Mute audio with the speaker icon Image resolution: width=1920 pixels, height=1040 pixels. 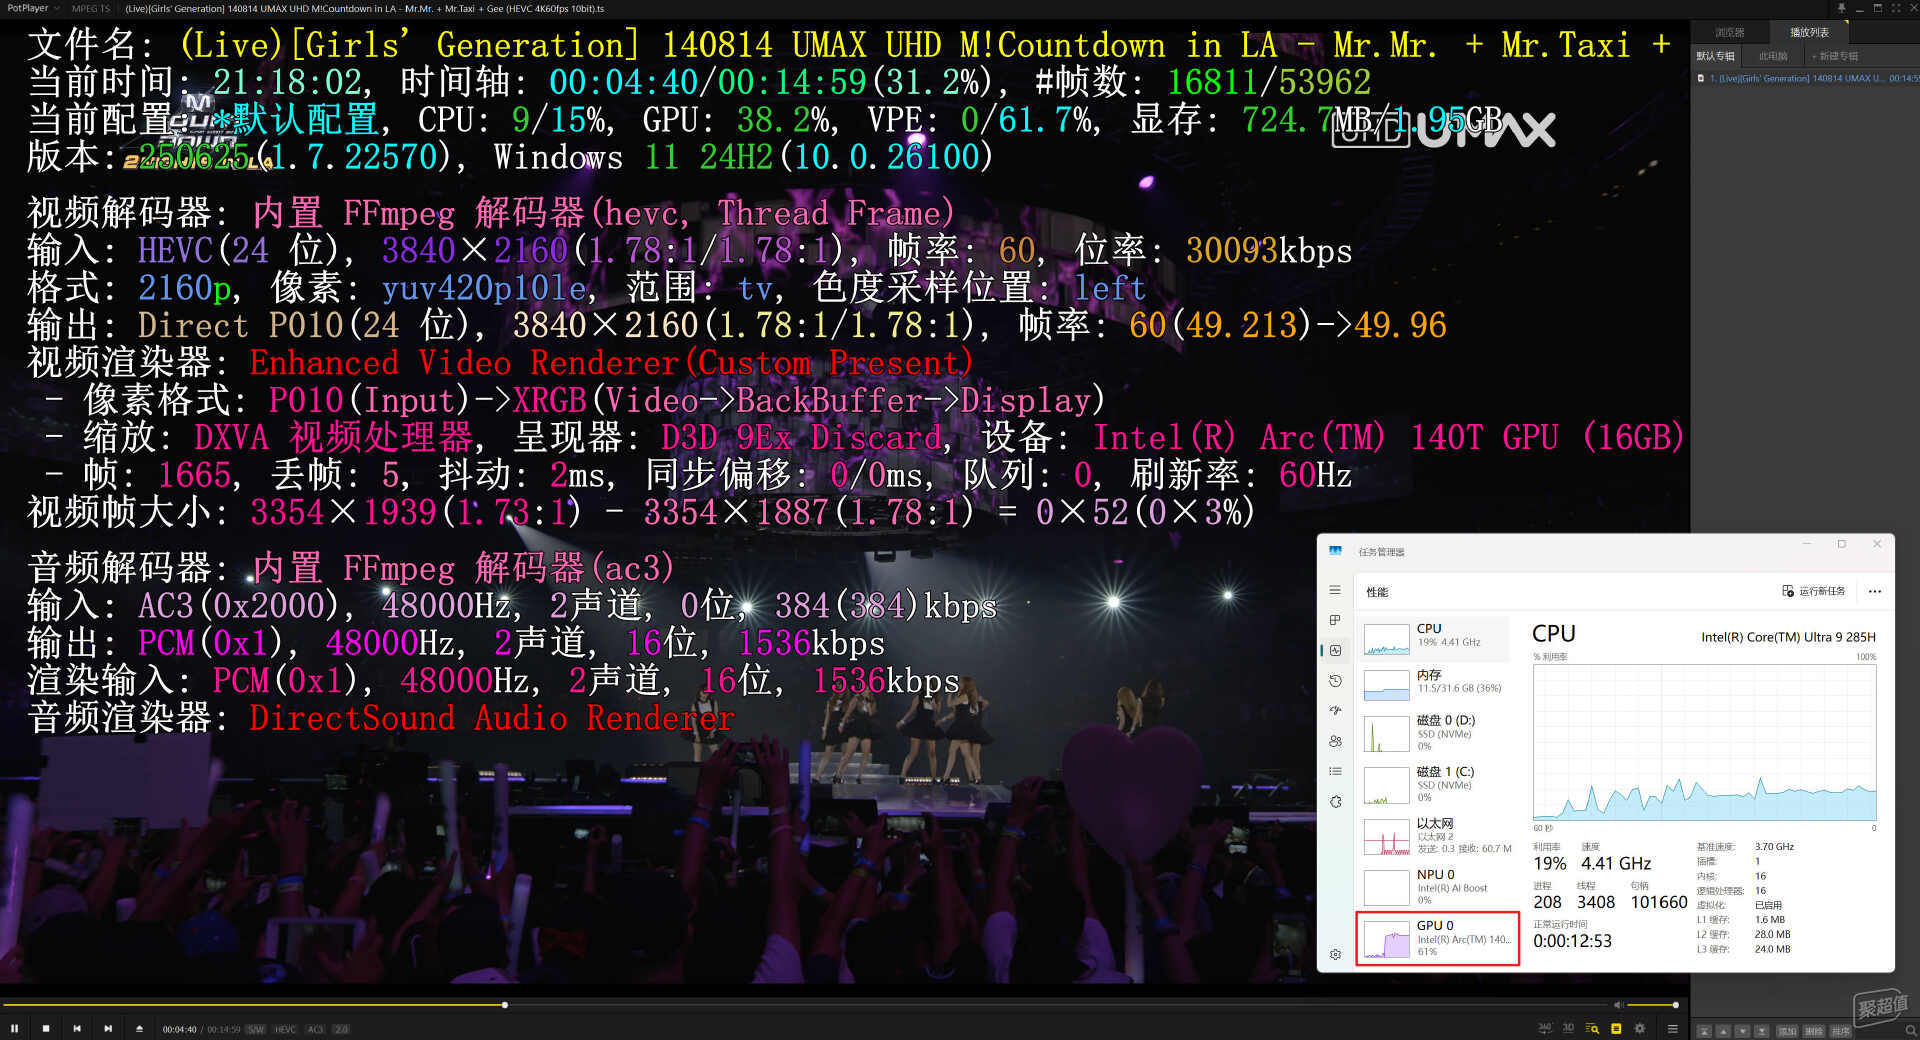(x=1617, y=1004)
